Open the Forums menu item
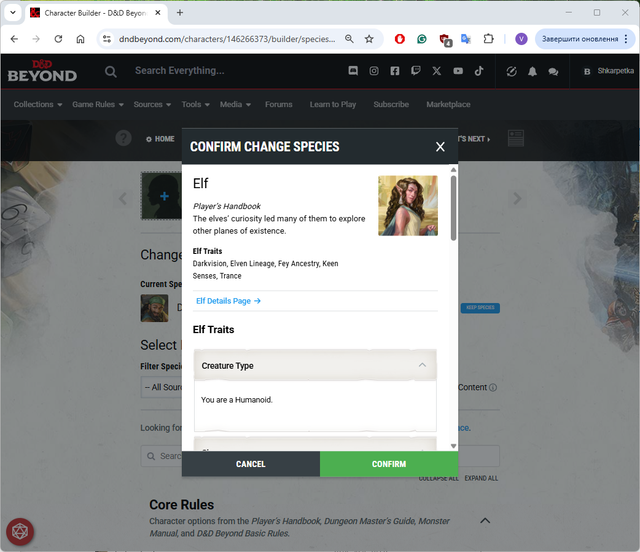The width and height of the screenshot is (640, 552). tap(279, 104)
